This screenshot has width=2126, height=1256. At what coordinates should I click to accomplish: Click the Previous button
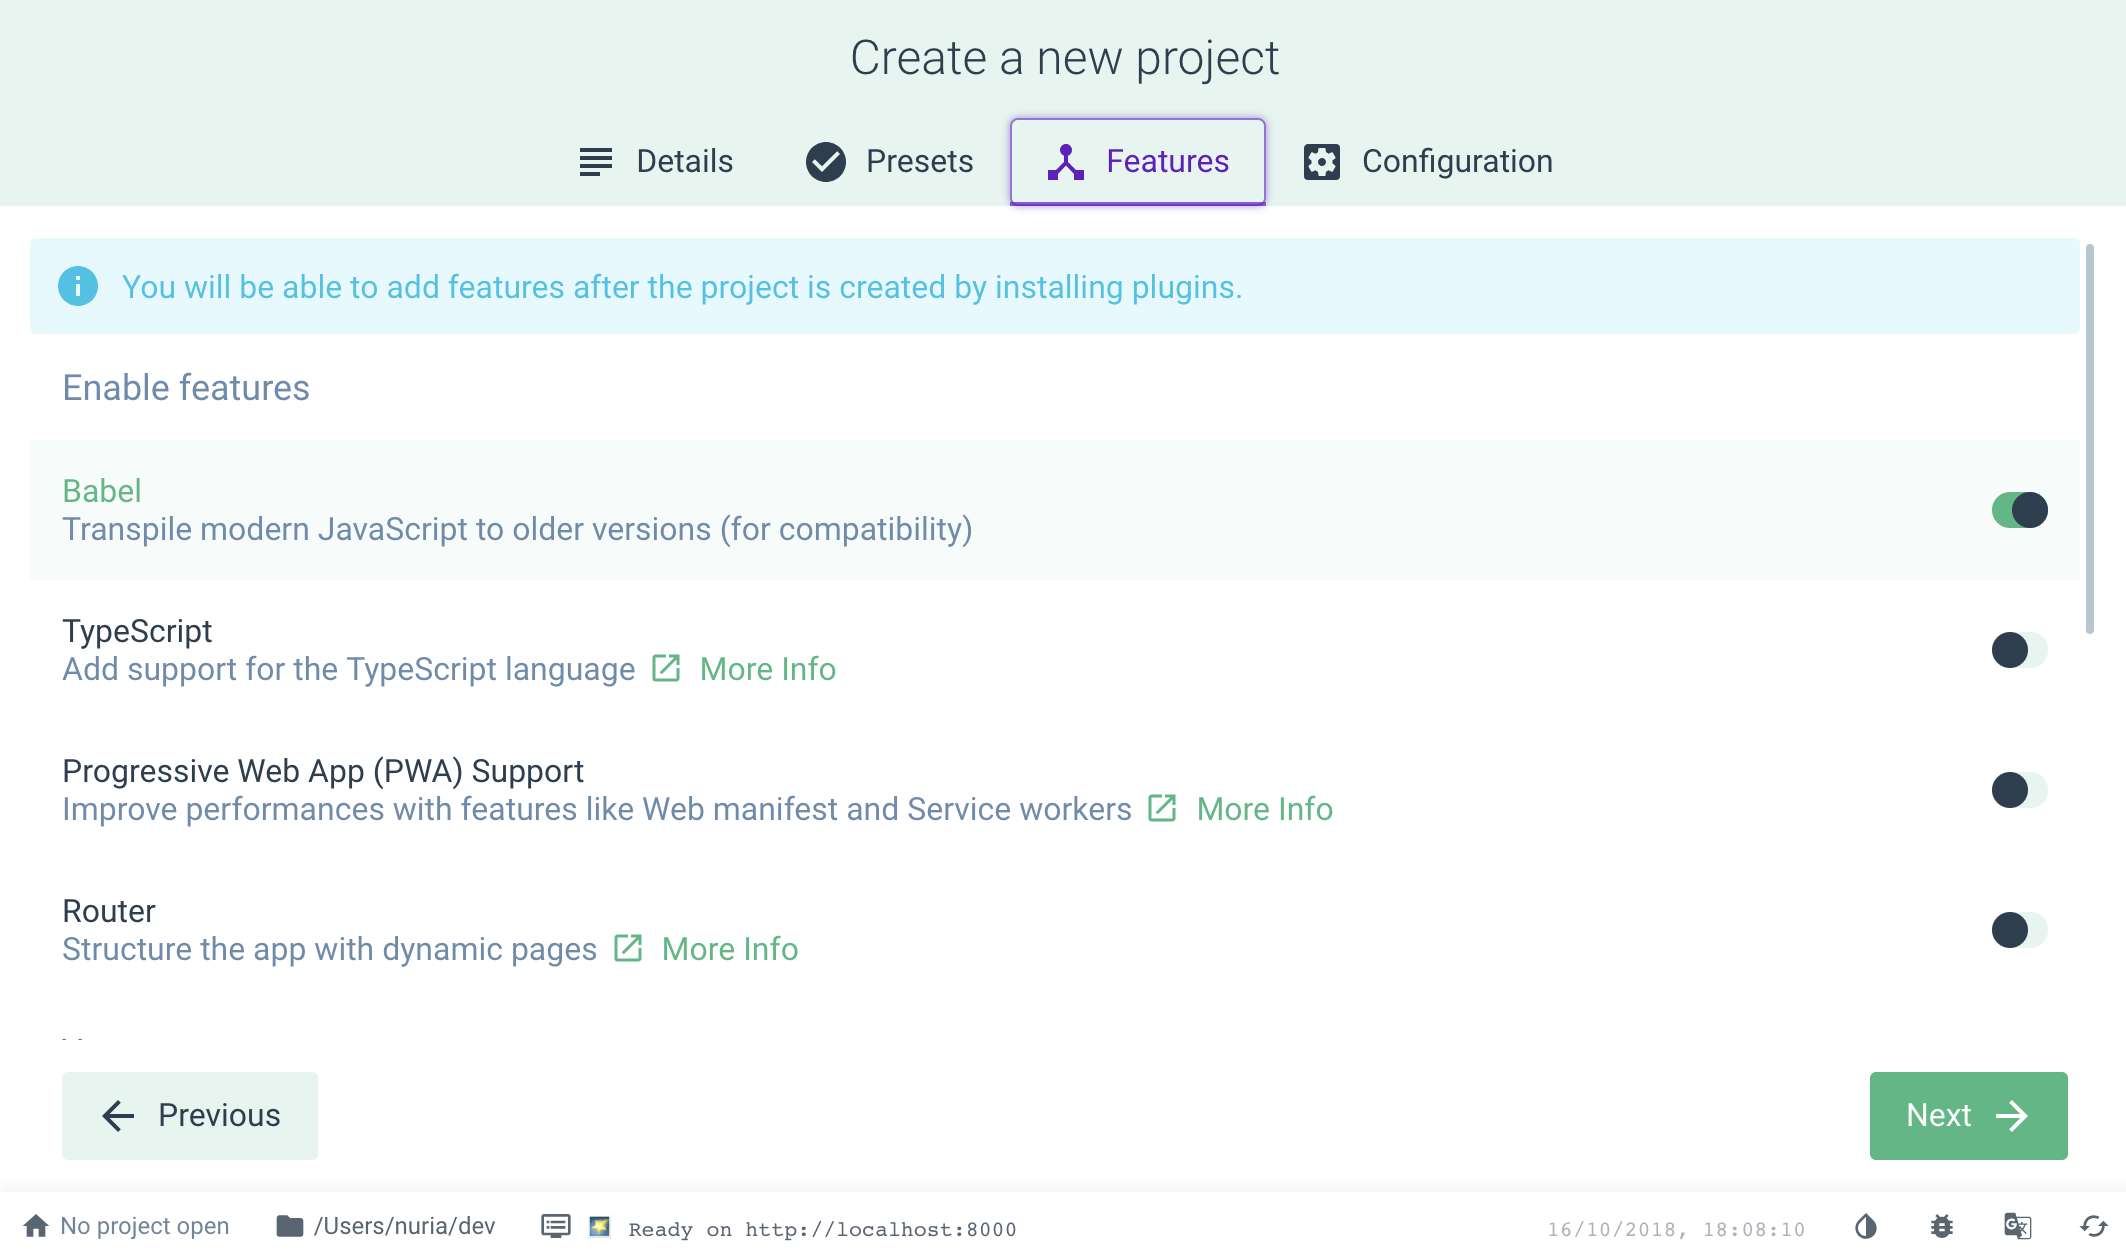pyautogui.click(x=190, y=1116)
